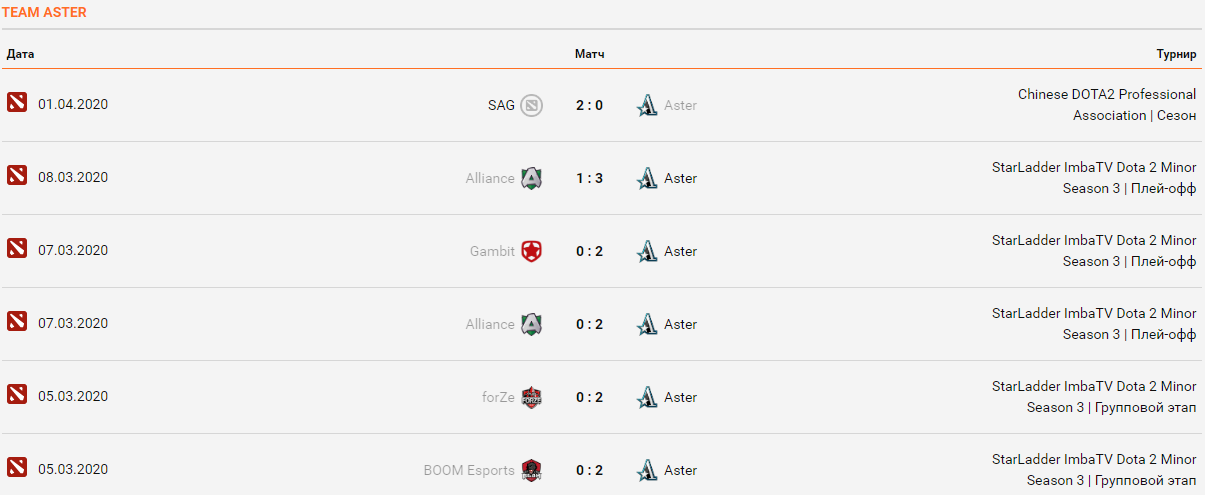Viewport: 1205px width, 495px height.
Task: Click the forZe team logo
Action: coord(531,397)
